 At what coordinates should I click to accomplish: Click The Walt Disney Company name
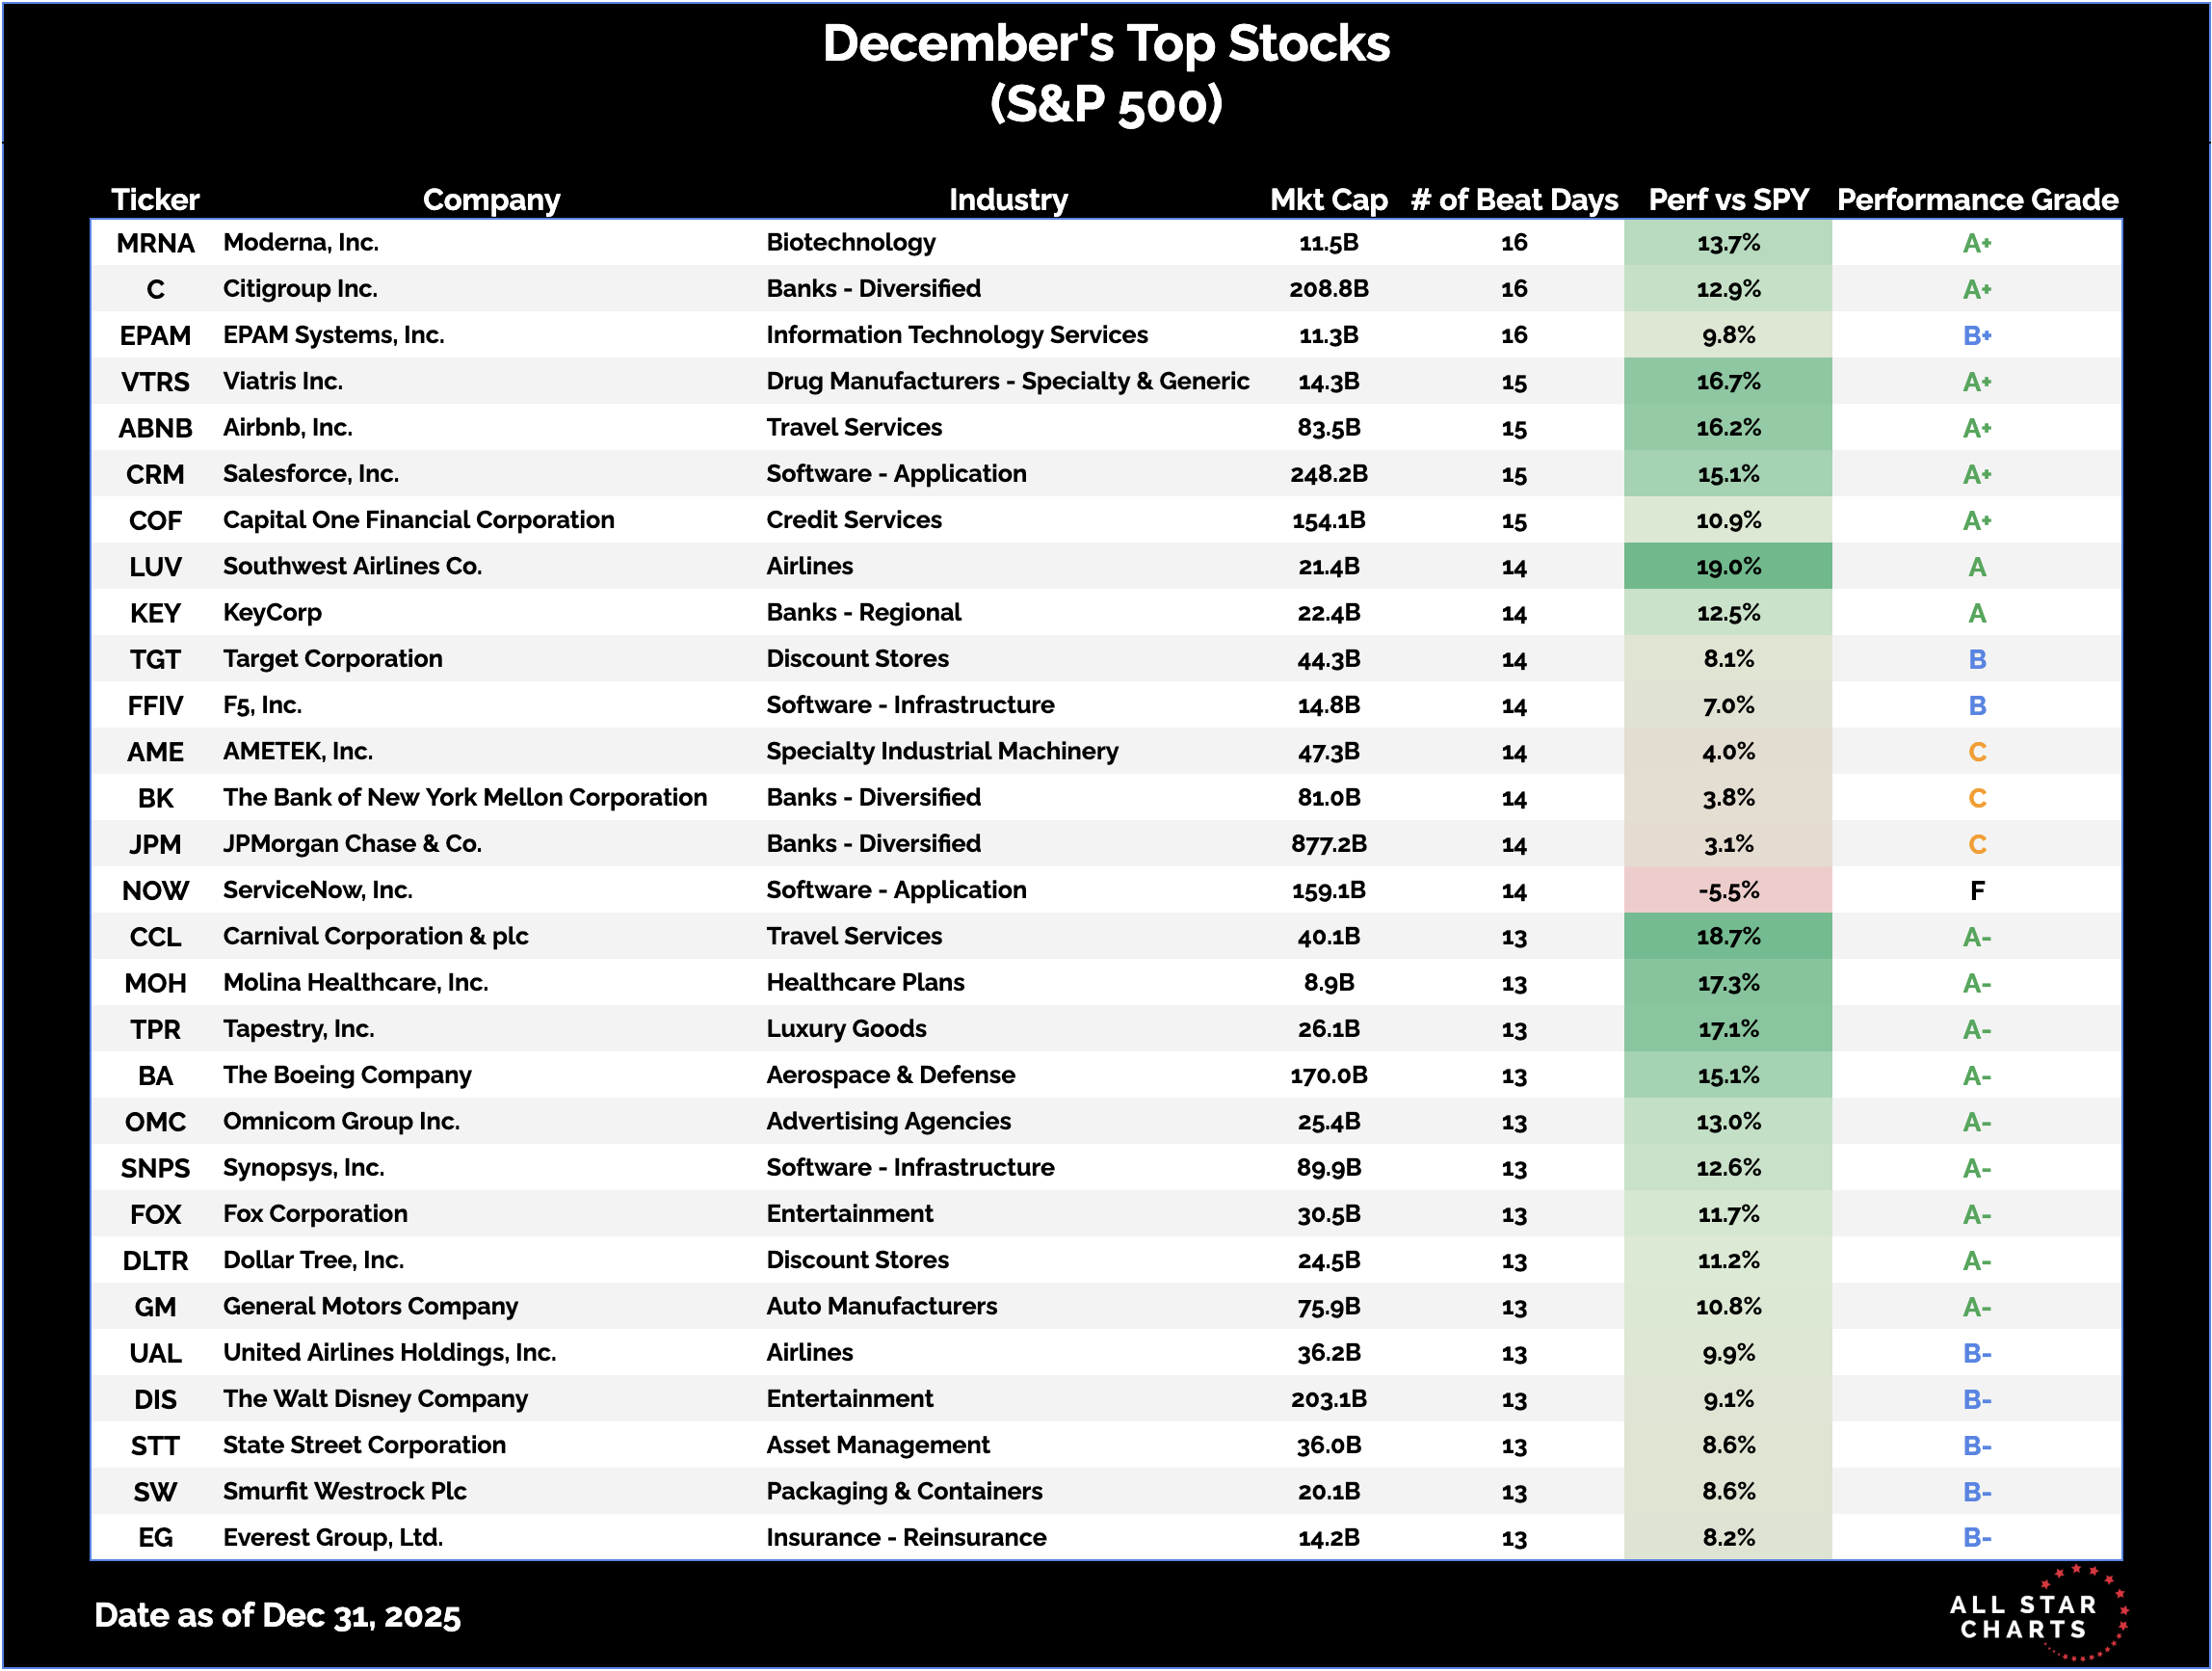point(375,1399)
